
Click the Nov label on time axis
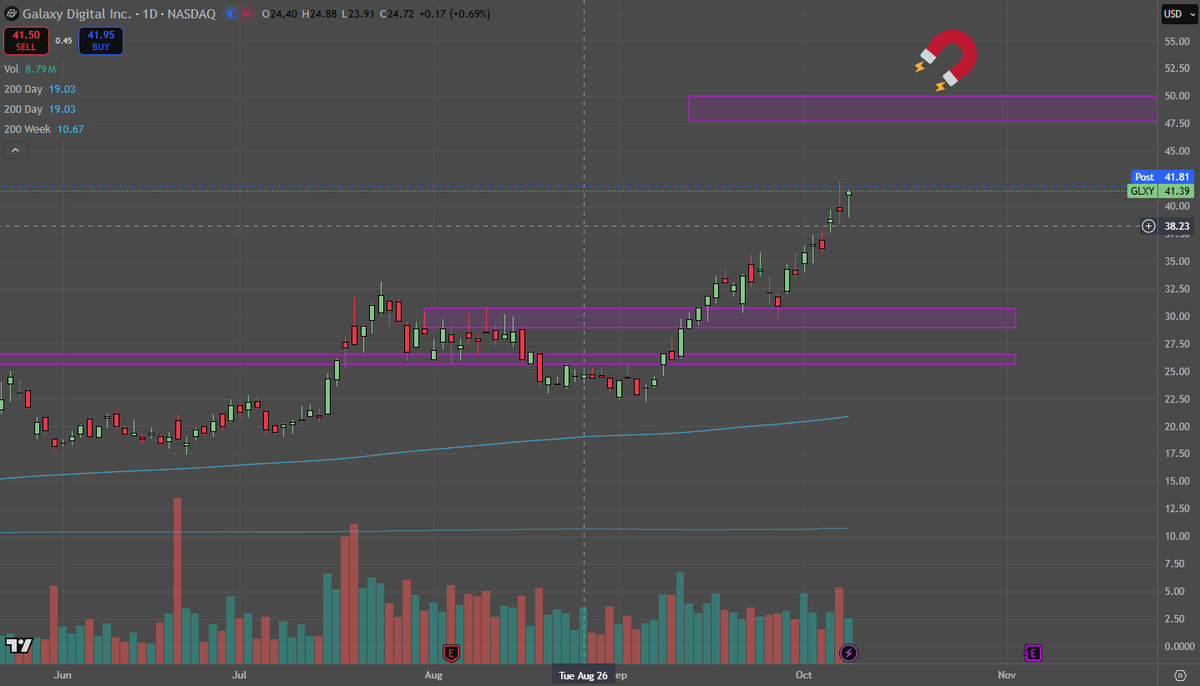pos(1007,675)
